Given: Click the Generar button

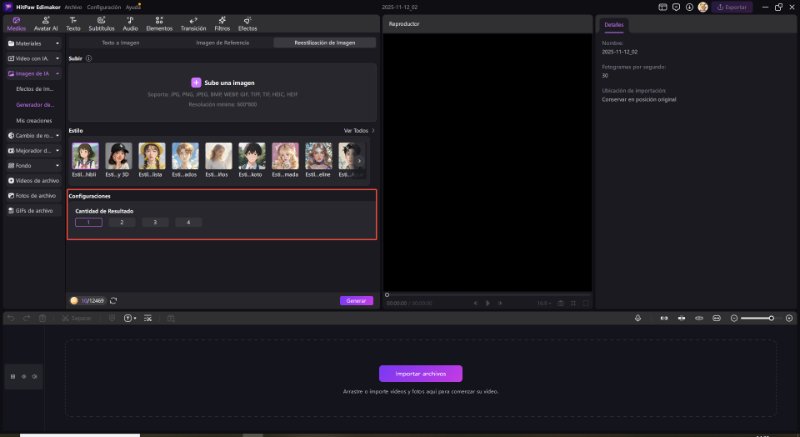Looking at the screenshot, I should pyautogui.click(x=356, y=301).
